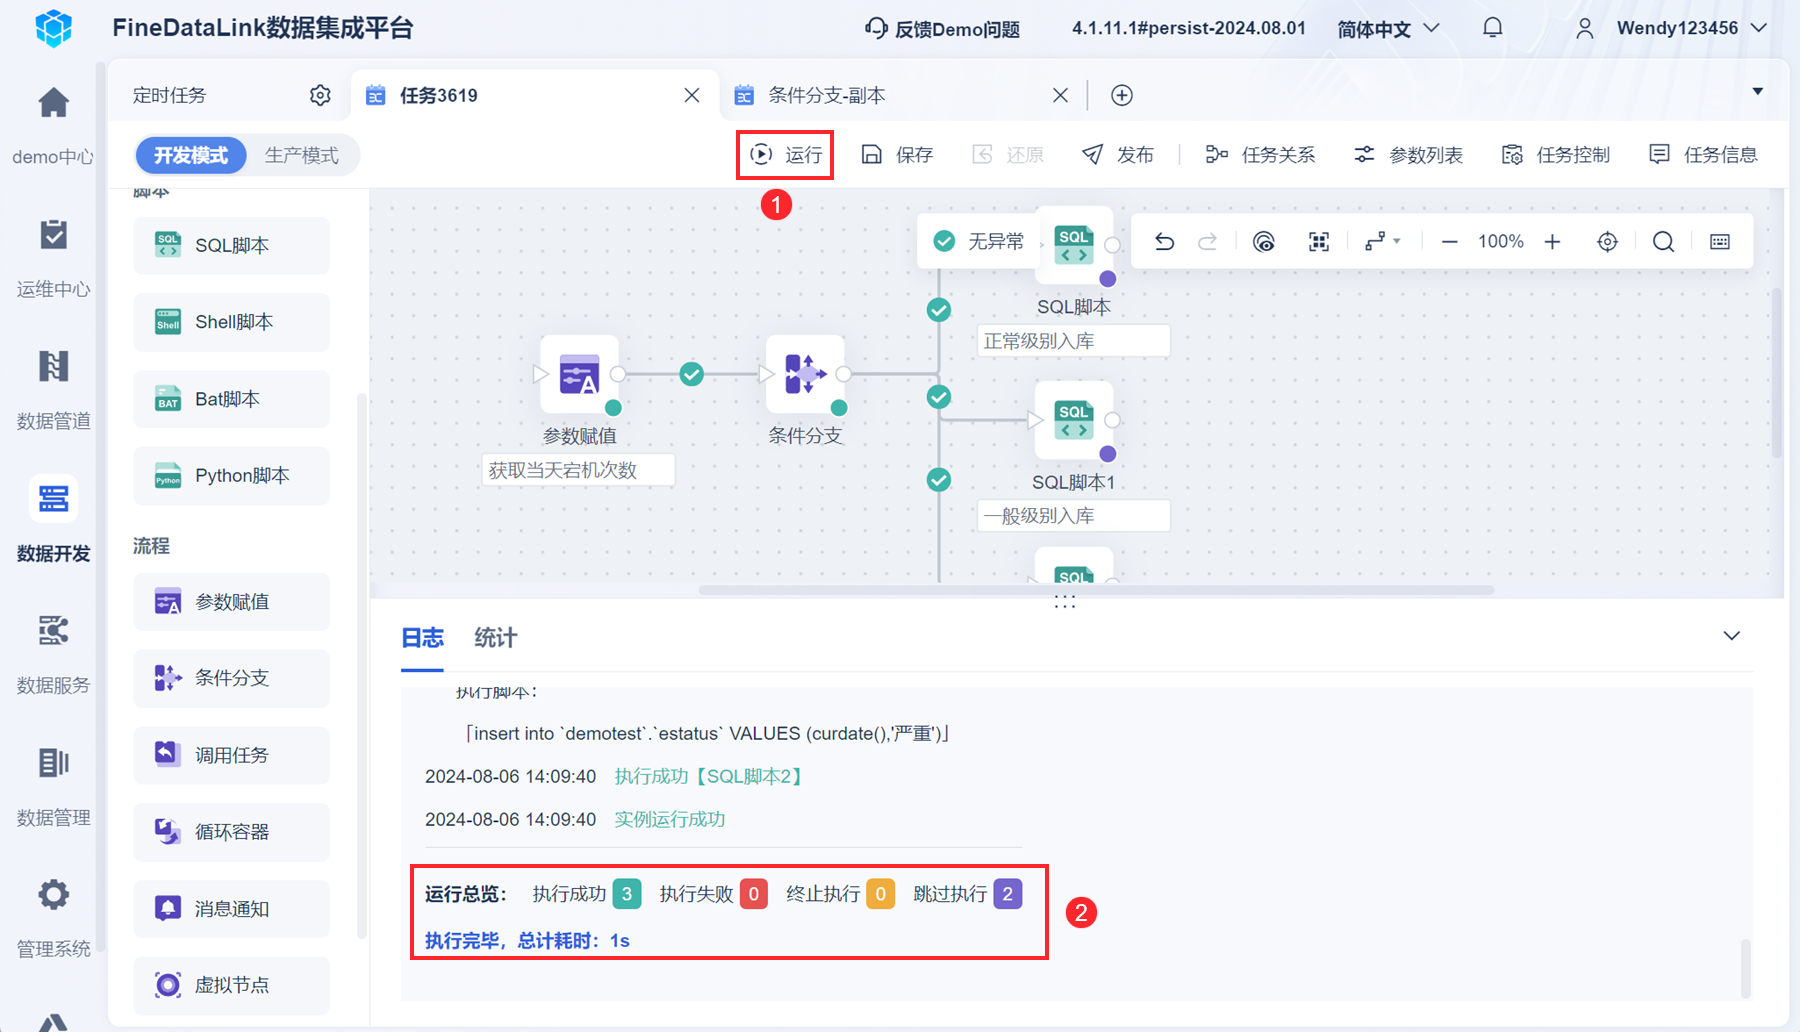Click the swirl icon next to redo

coord(1264,241)
